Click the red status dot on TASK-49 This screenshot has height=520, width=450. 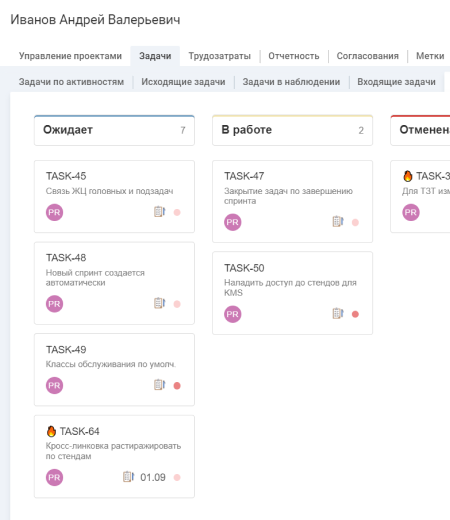[177, 386]
